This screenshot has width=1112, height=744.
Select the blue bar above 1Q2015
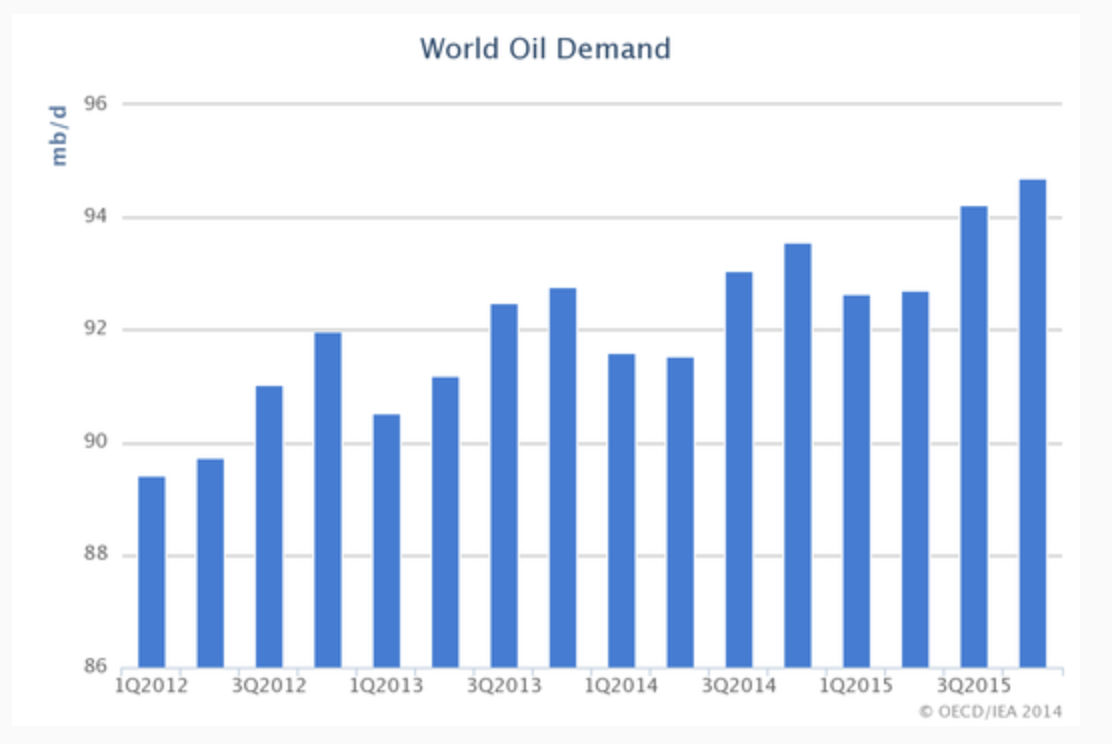857,481
